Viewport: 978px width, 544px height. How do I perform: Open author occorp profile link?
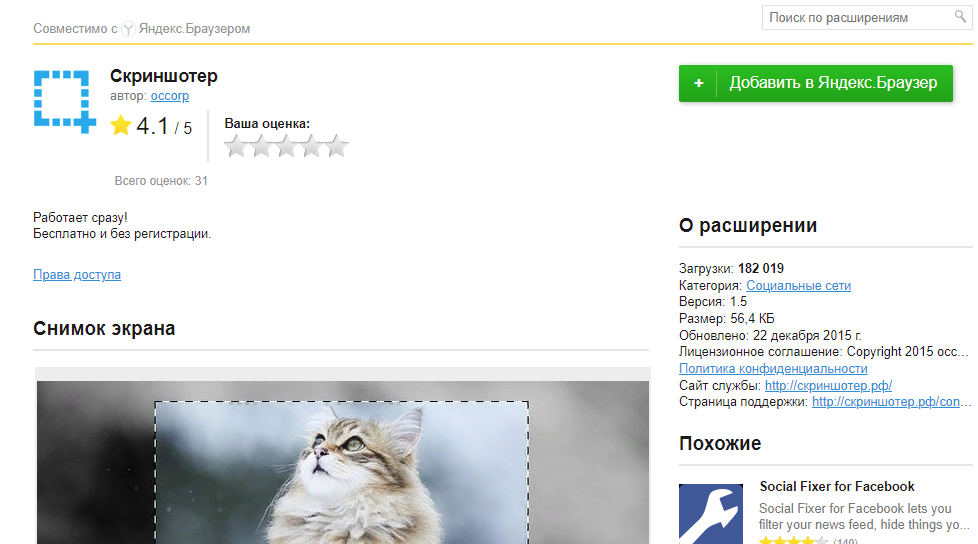(x=170, y=96)
